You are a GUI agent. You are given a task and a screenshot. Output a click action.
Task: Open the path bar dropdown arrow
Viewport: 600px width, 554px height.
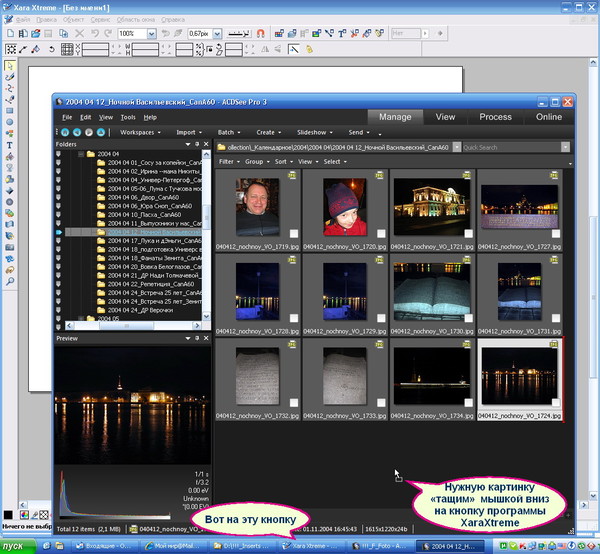click(457, 147)
